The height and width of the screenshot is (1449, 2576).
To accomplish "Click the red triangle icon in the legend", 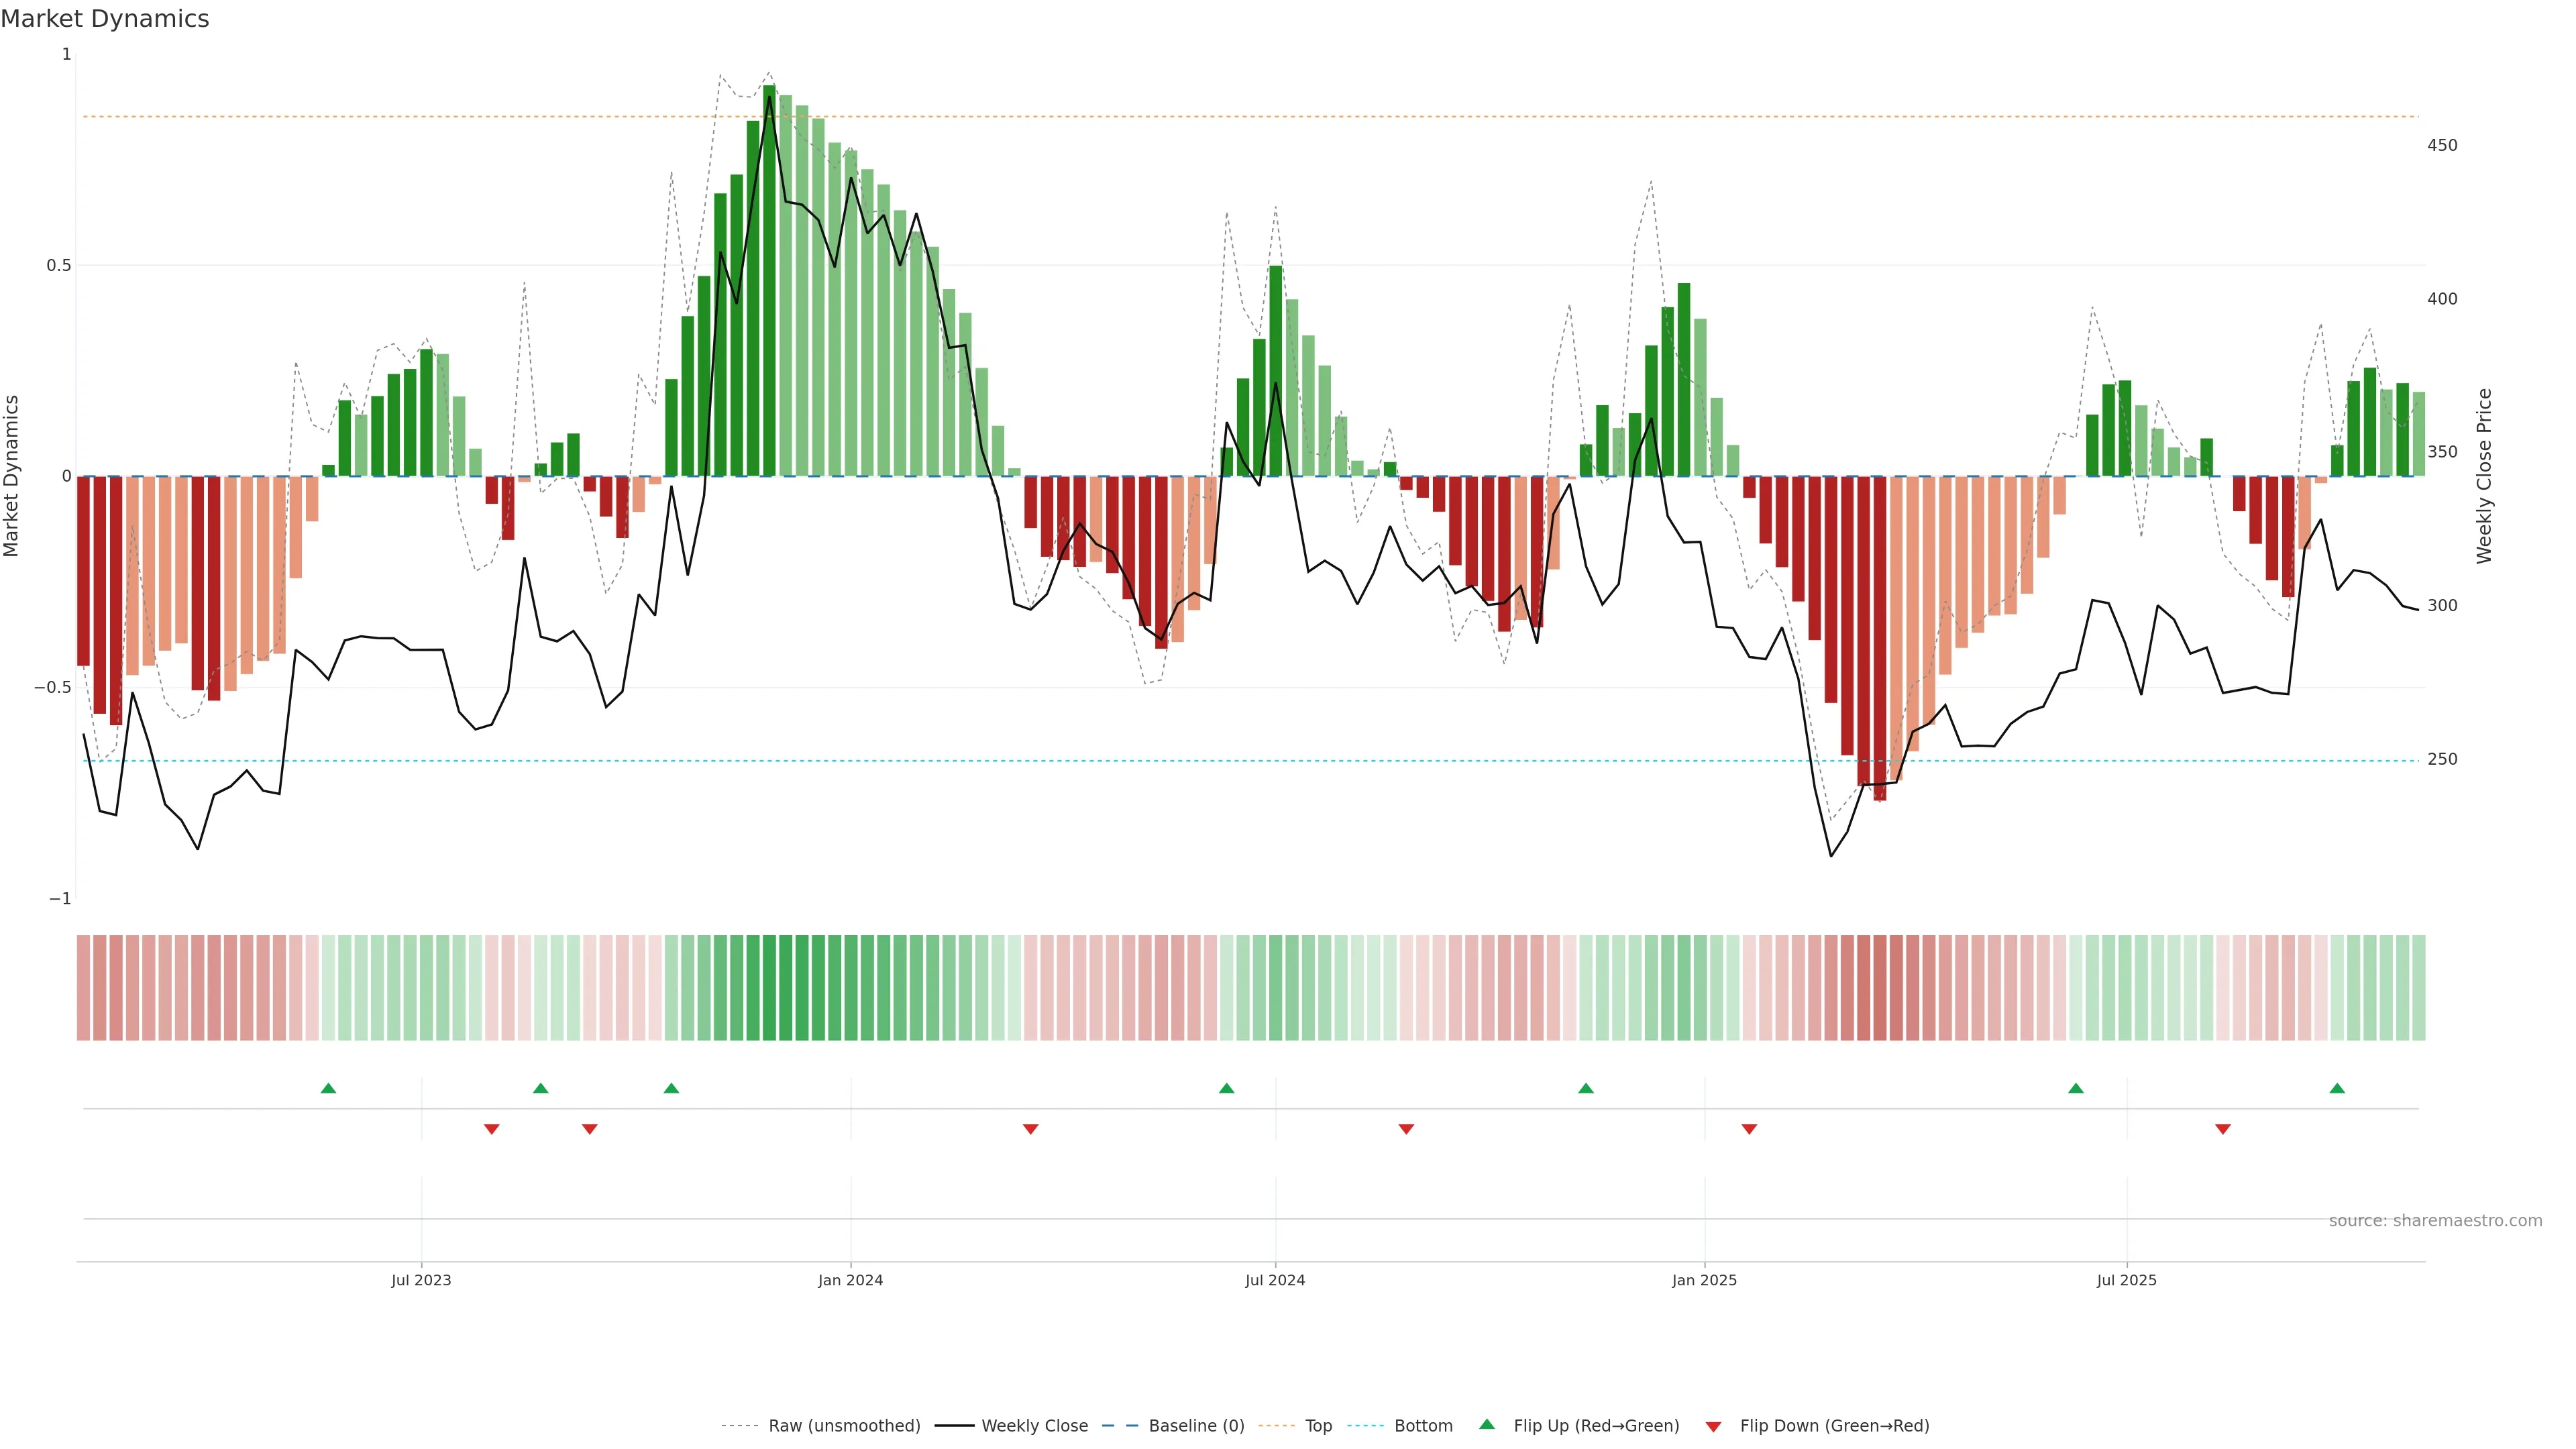I will (x=1713, y=1426).
